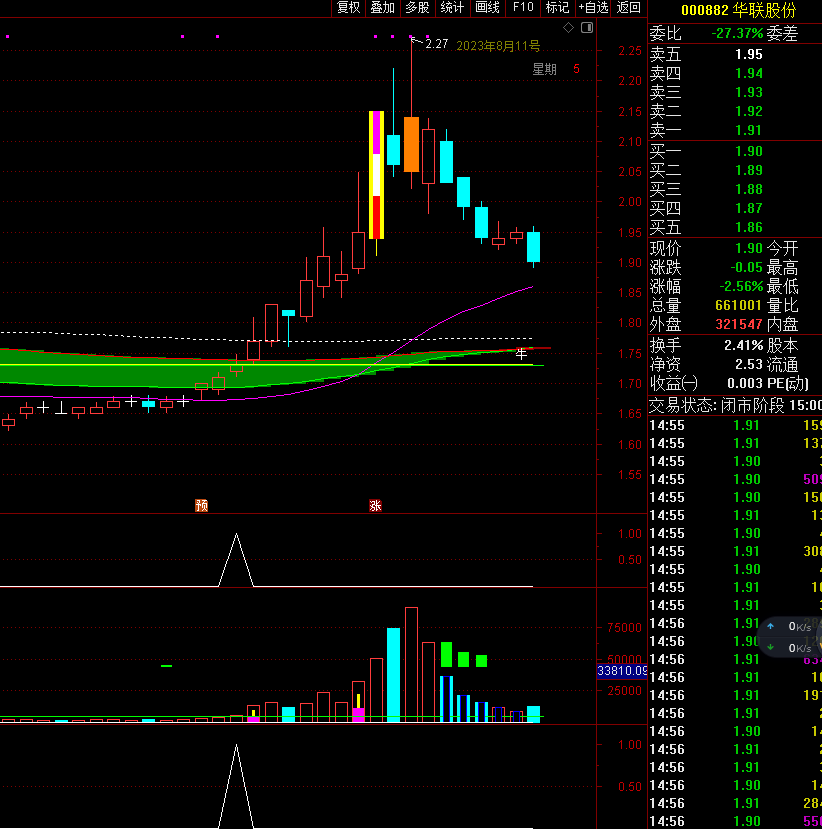Click the upload speed arrow in network widget
The image size is (822, 829).
point(770,626)
